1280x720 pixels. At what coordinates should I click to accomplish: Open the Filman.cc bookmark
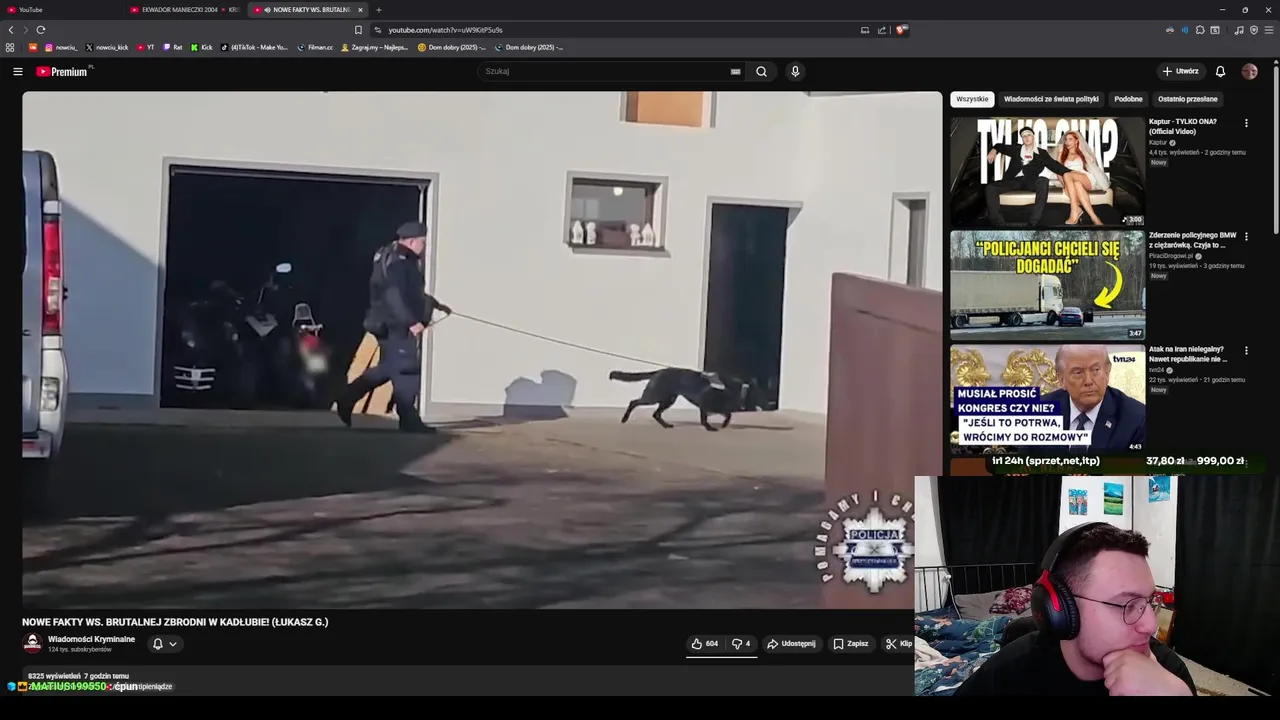[x=315, y=47]
